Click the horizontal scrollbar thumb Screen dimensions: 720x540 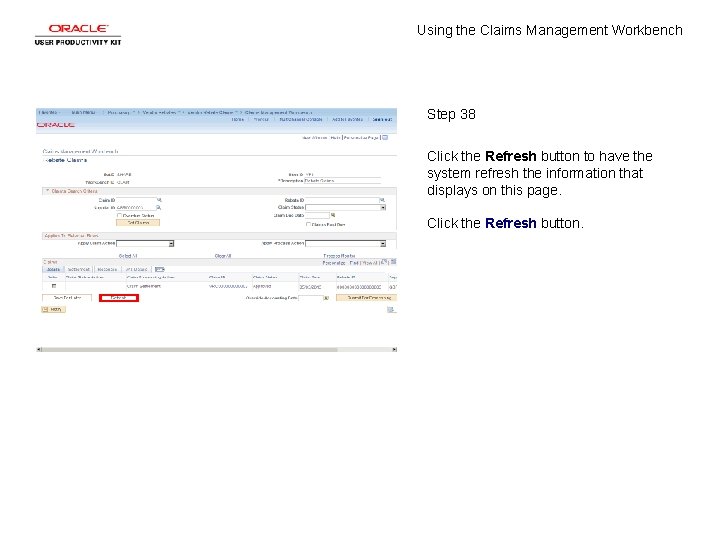point(190,349)
